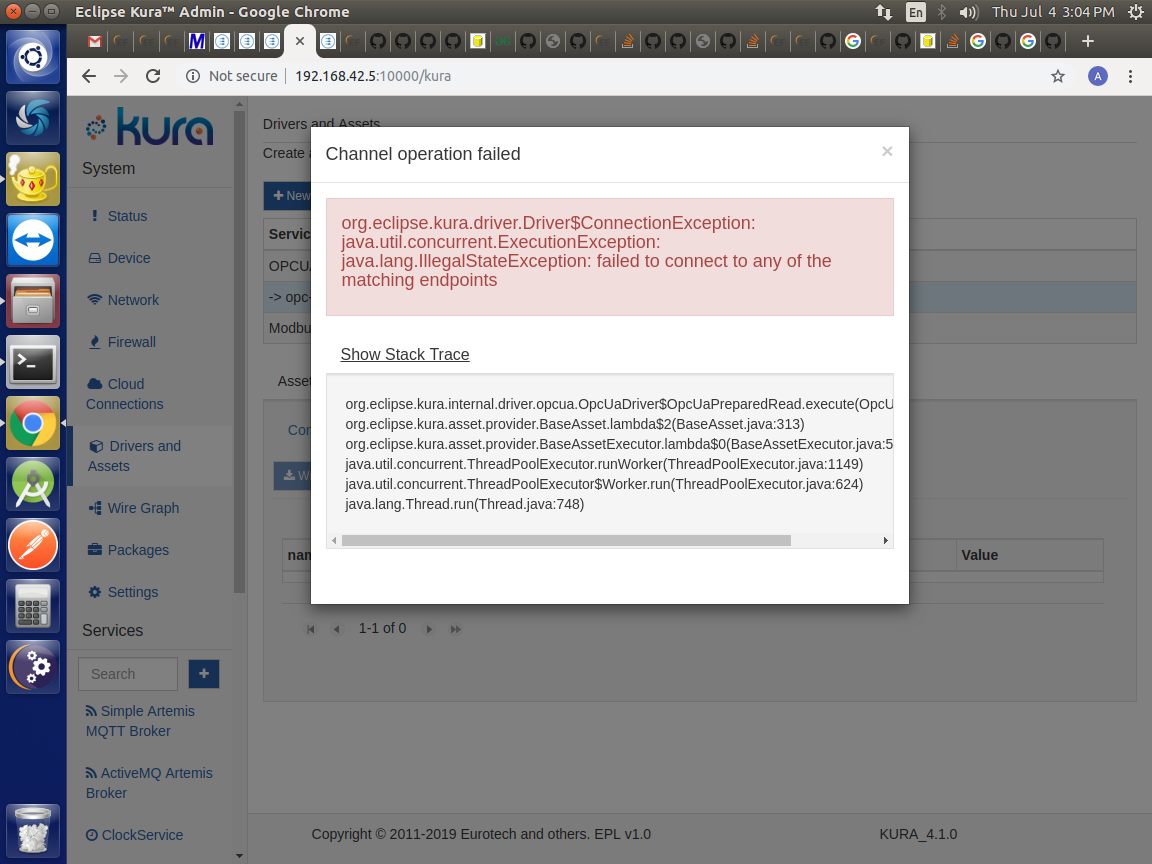
Task: Go to first page of asset table
Action: (311, 629)
